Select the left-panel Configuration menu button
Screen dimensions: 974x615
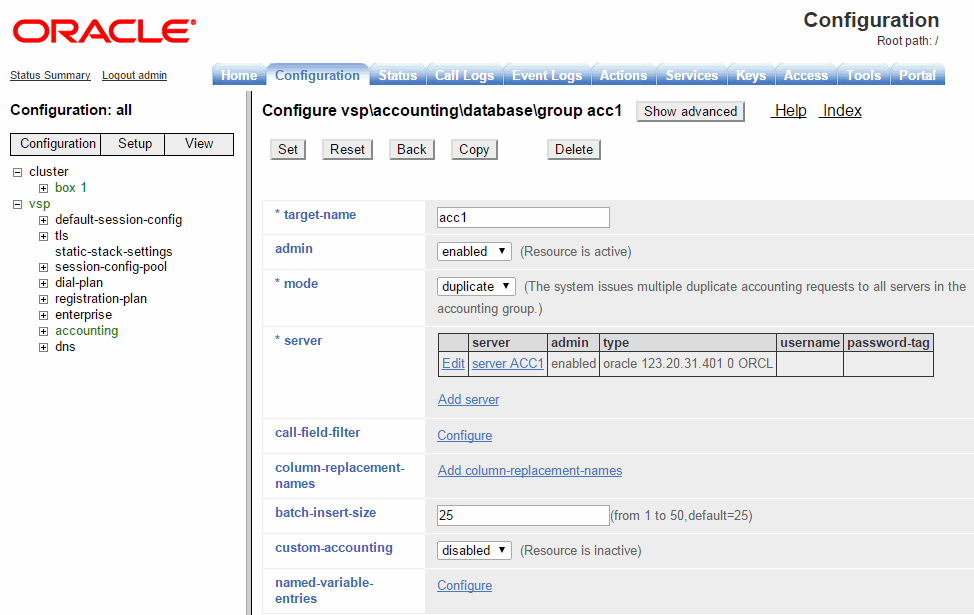pyautogui.click(x=56, y=144)
